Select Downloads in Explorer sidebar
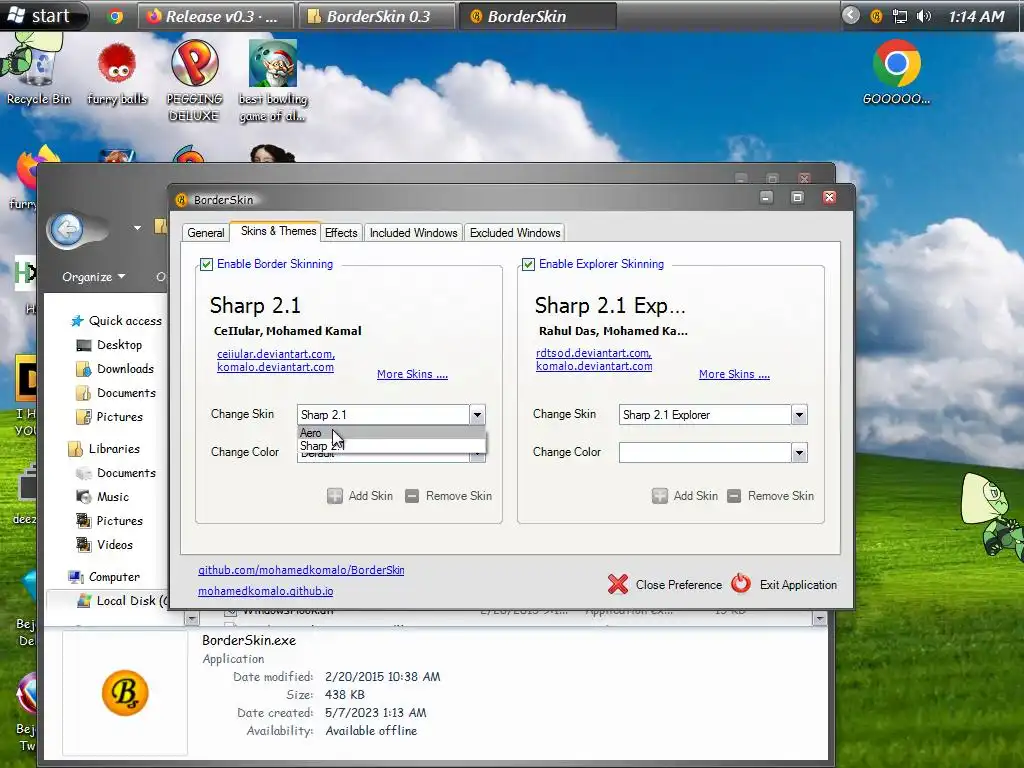This screenshot has height=768, width=1024. tap(115, 369)
